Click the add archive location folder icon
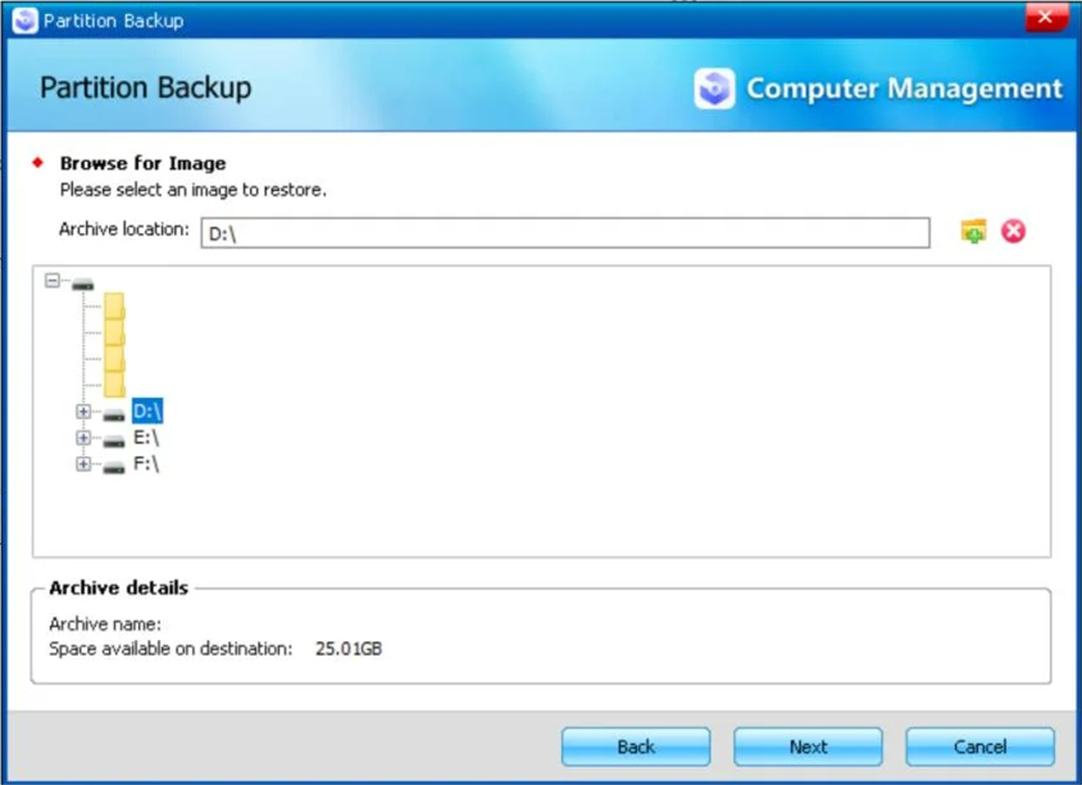1082x785 pixels. 972,231
